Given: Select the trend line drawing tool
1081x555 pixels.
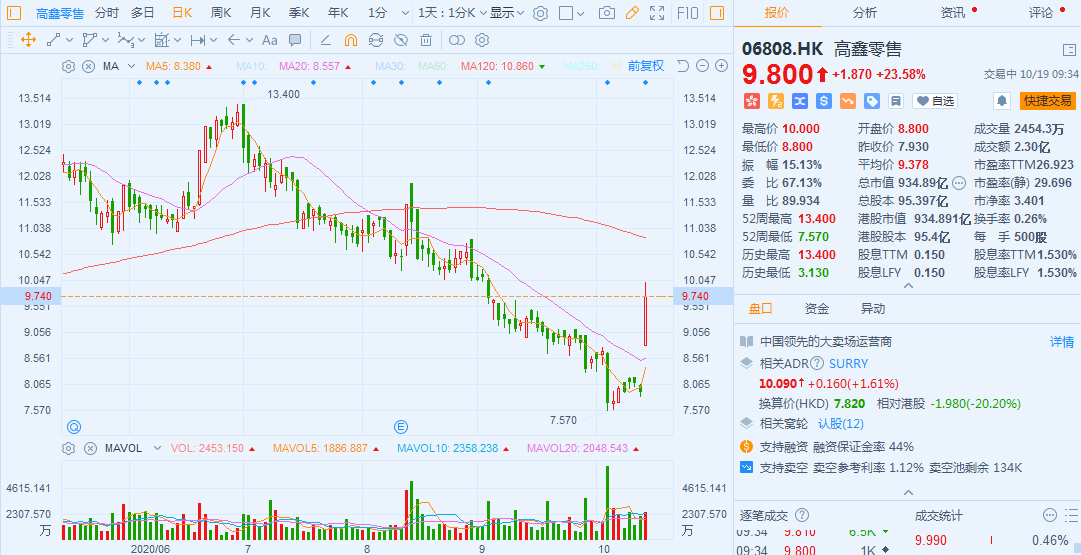Looking at the screenshot, I should click(54, 40).
